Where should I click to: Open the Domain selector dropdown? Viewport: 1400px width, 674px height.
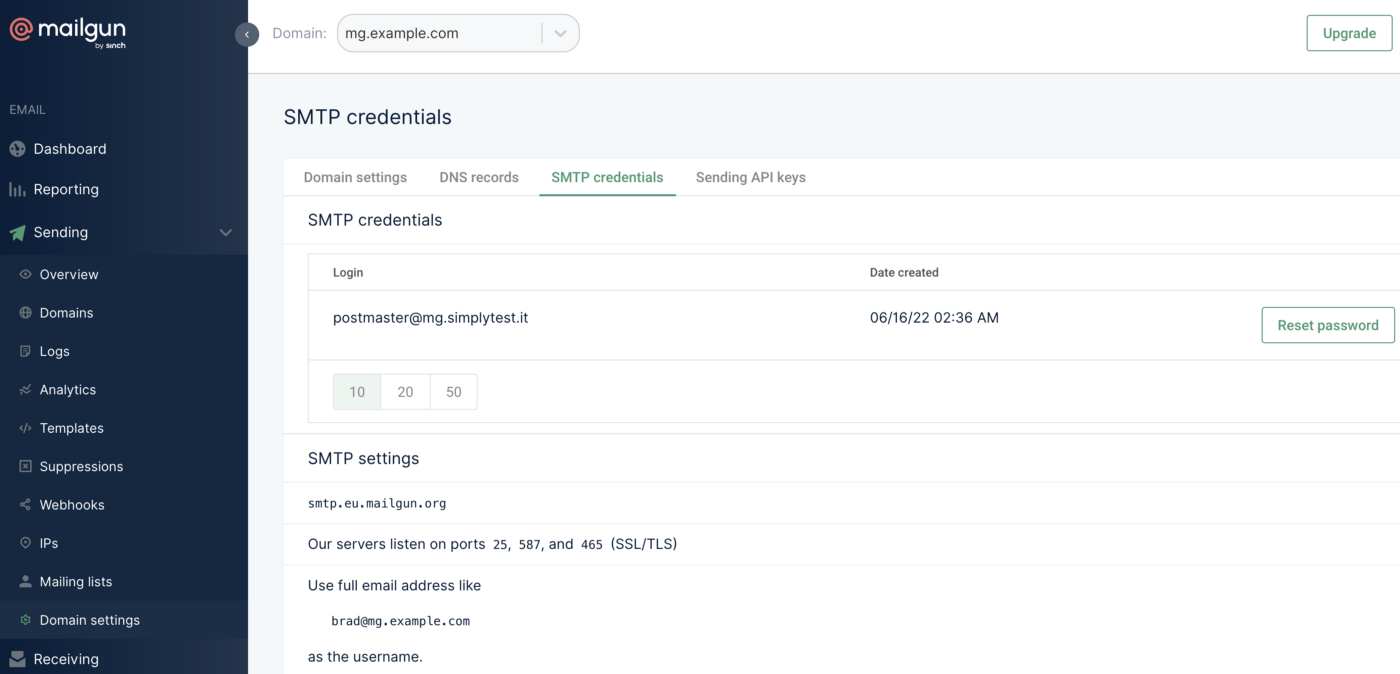tap(458, 33)
